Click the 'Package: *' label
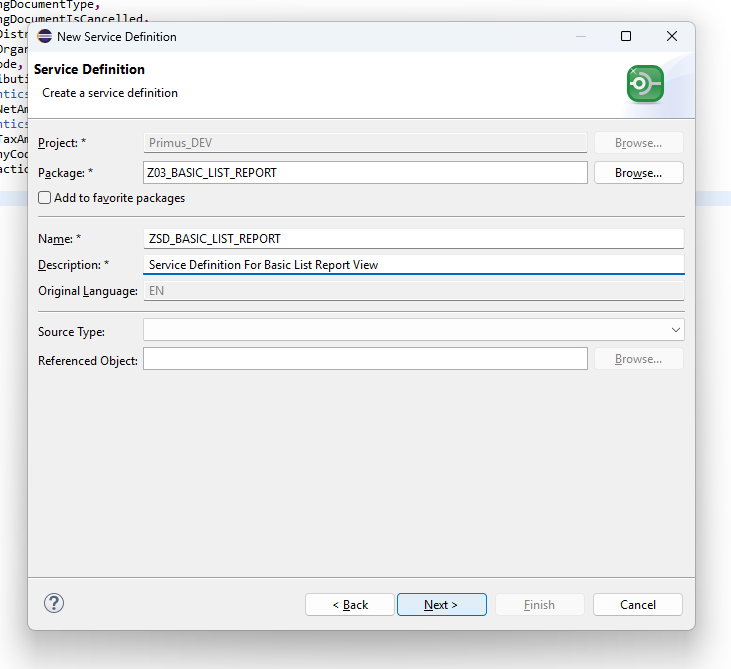 [66, 173]
